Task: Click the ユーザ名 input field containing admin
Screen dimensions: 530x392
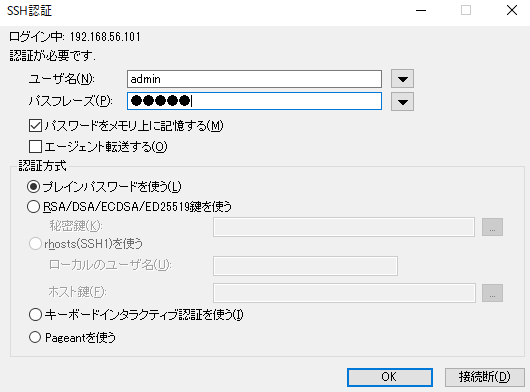Action: pos(254,79)
